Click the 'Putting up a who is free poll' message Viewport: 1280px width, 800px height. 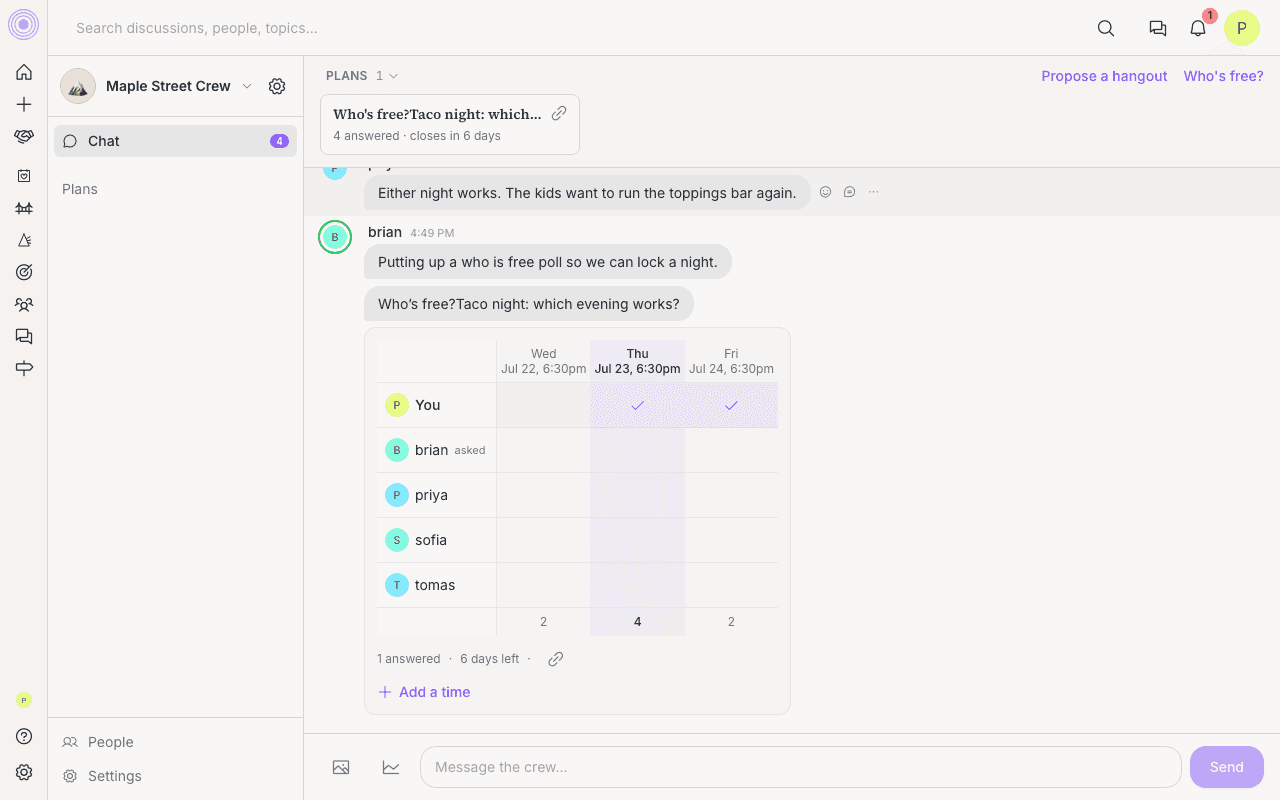click(x=548, y=262)
